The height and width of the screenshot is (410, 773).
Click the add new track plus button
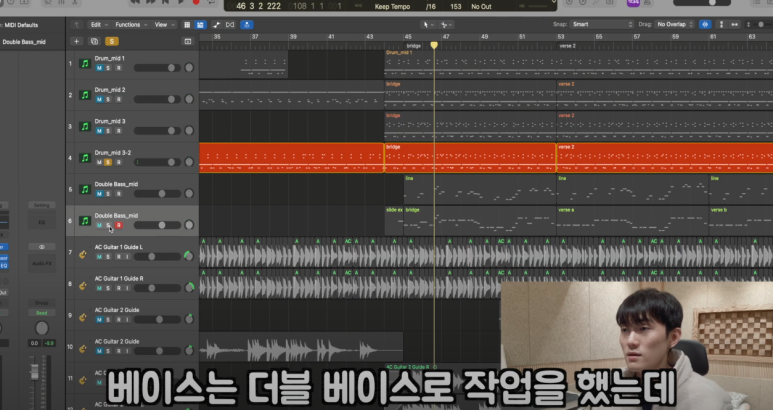tap(77, 41)
